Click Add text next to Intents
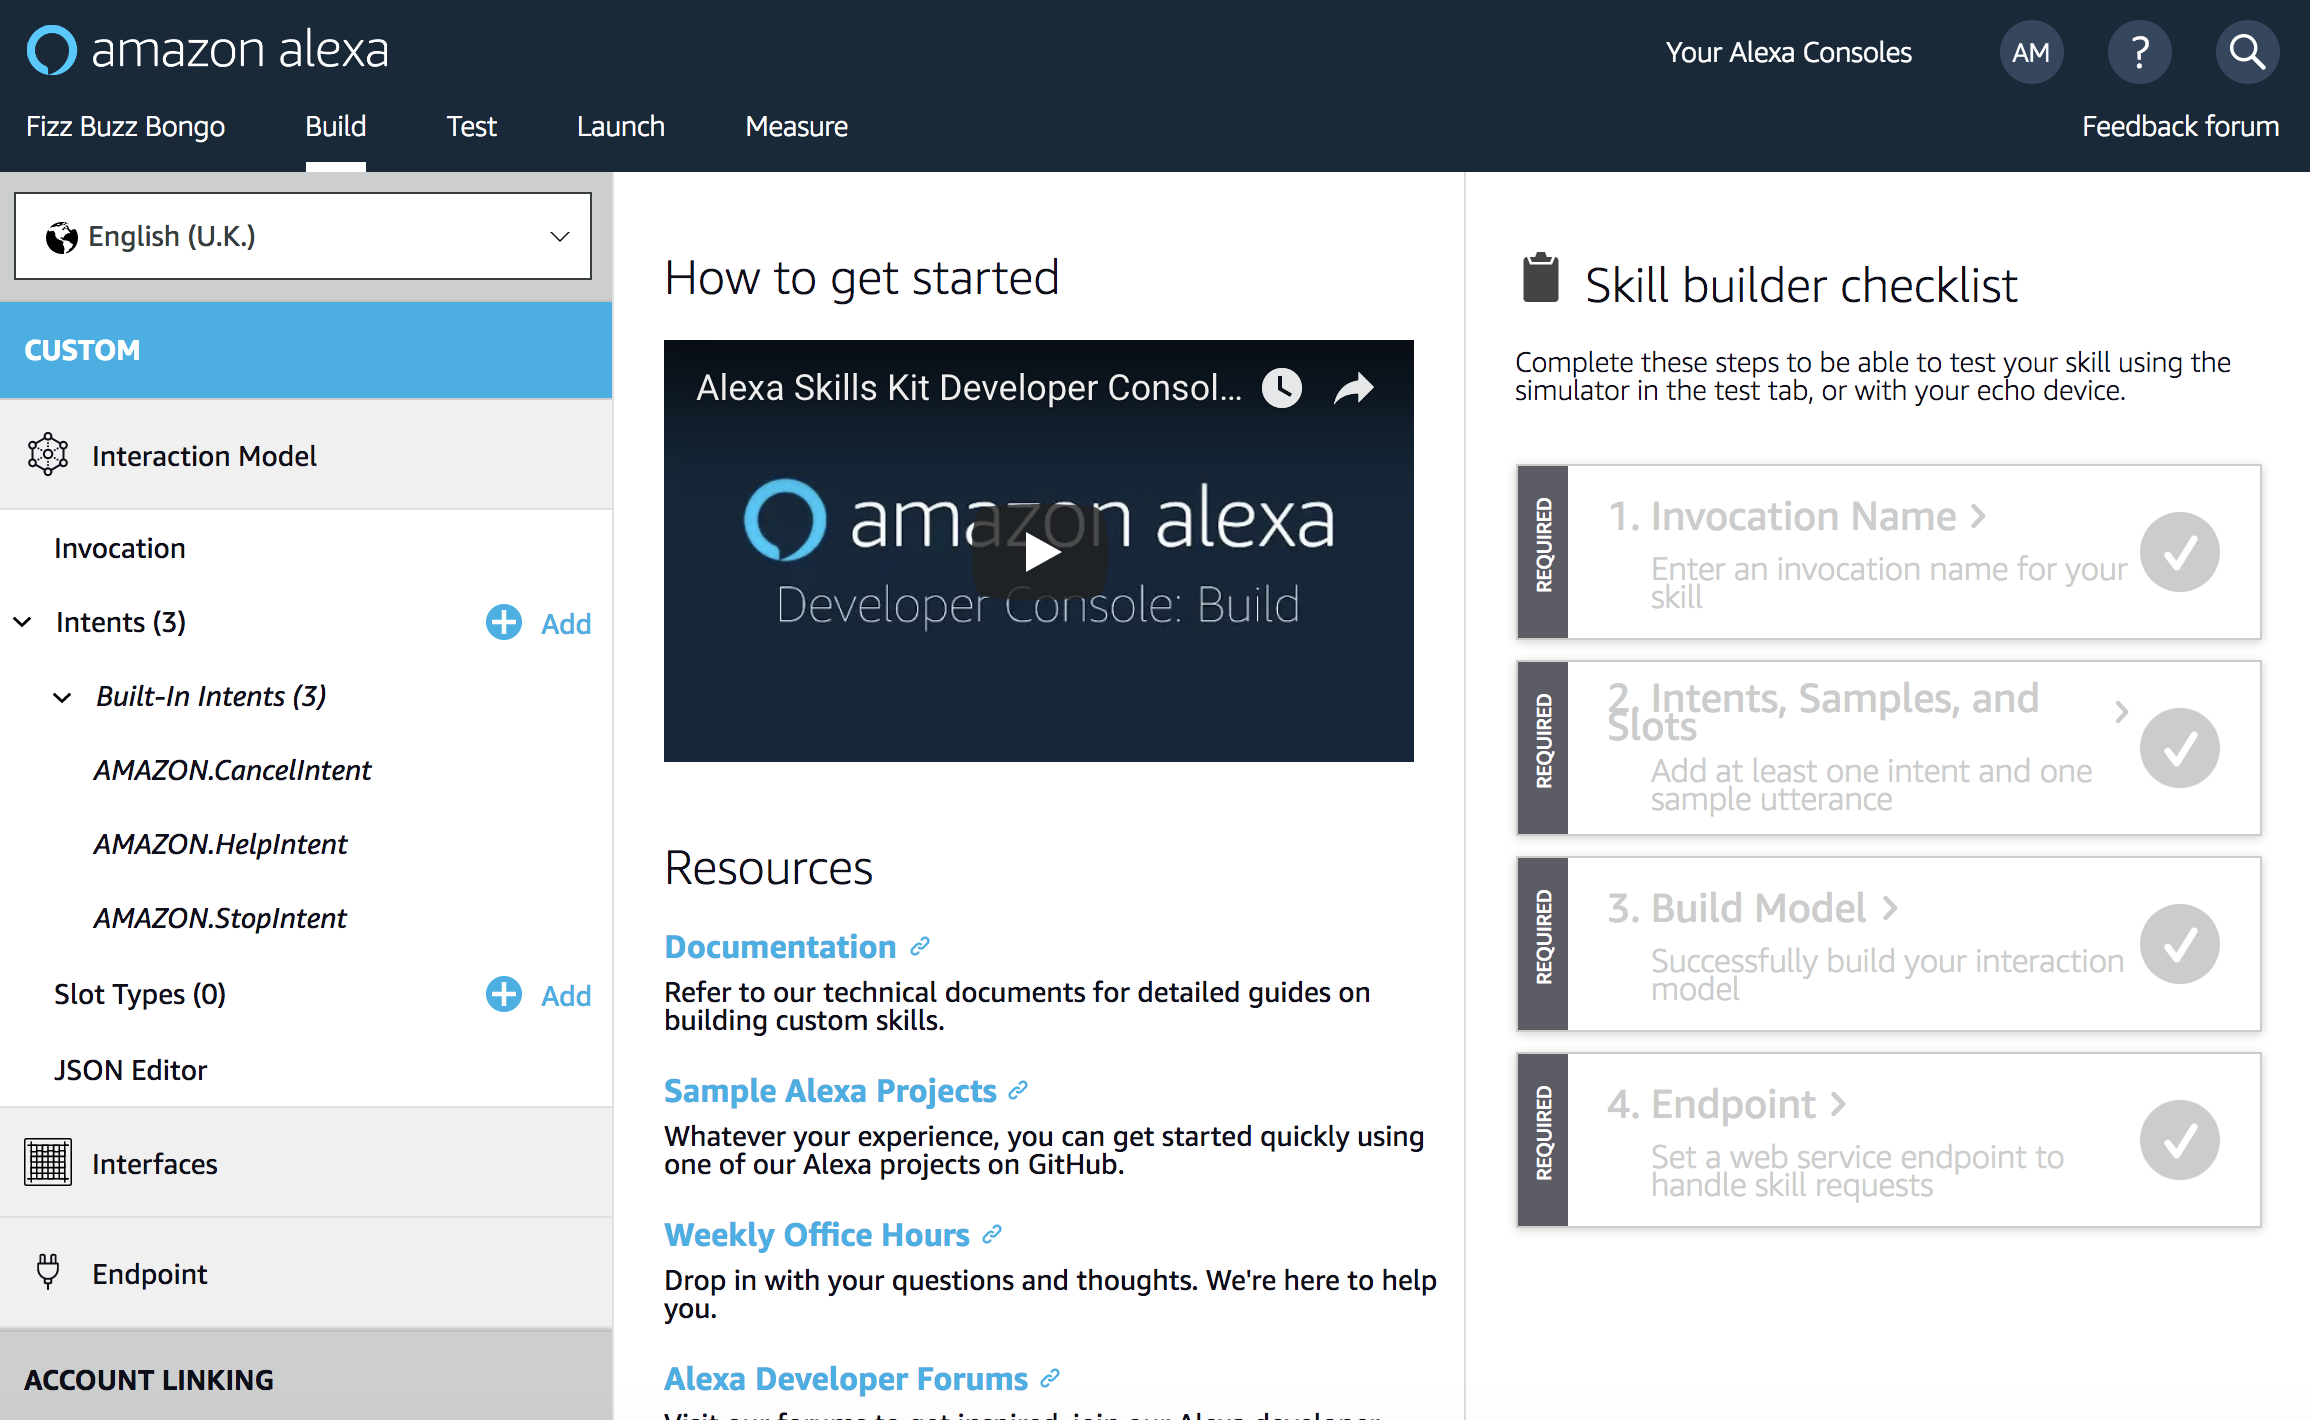The height and width of the screenshot is (1420, 2310). (566, 623)
